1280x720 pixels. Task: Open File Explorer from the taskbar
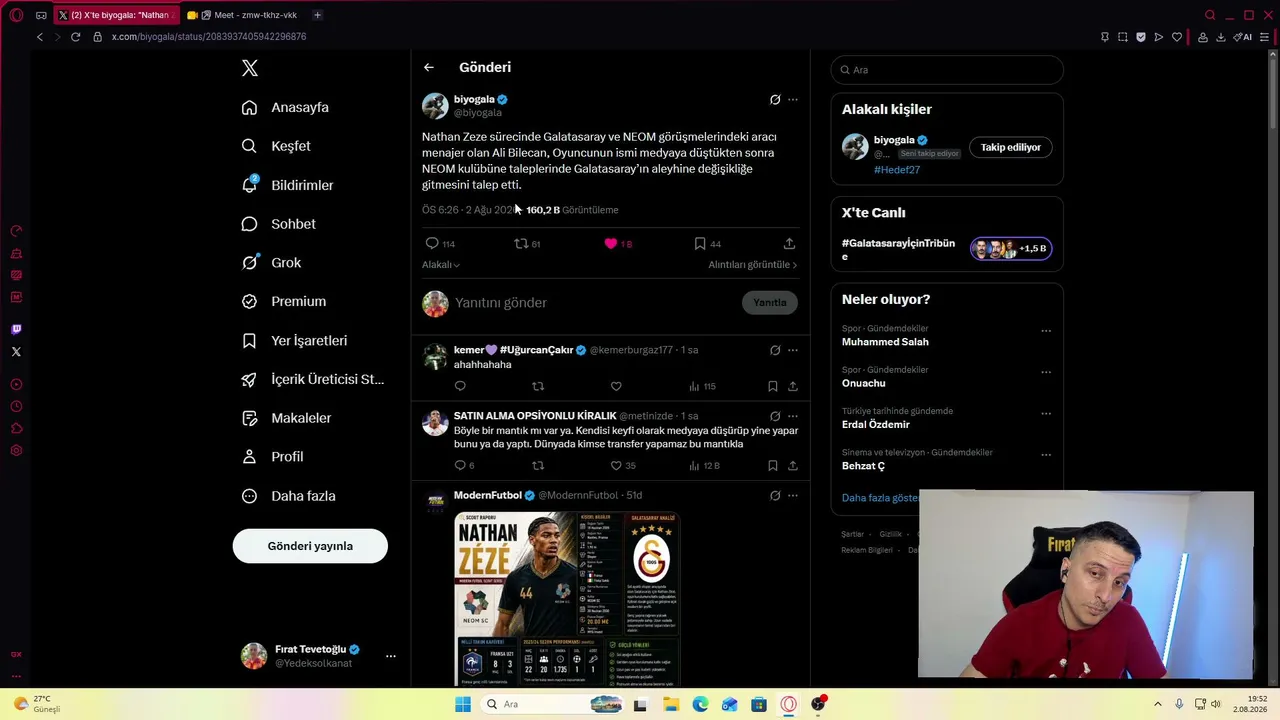(x=670, y=704)
